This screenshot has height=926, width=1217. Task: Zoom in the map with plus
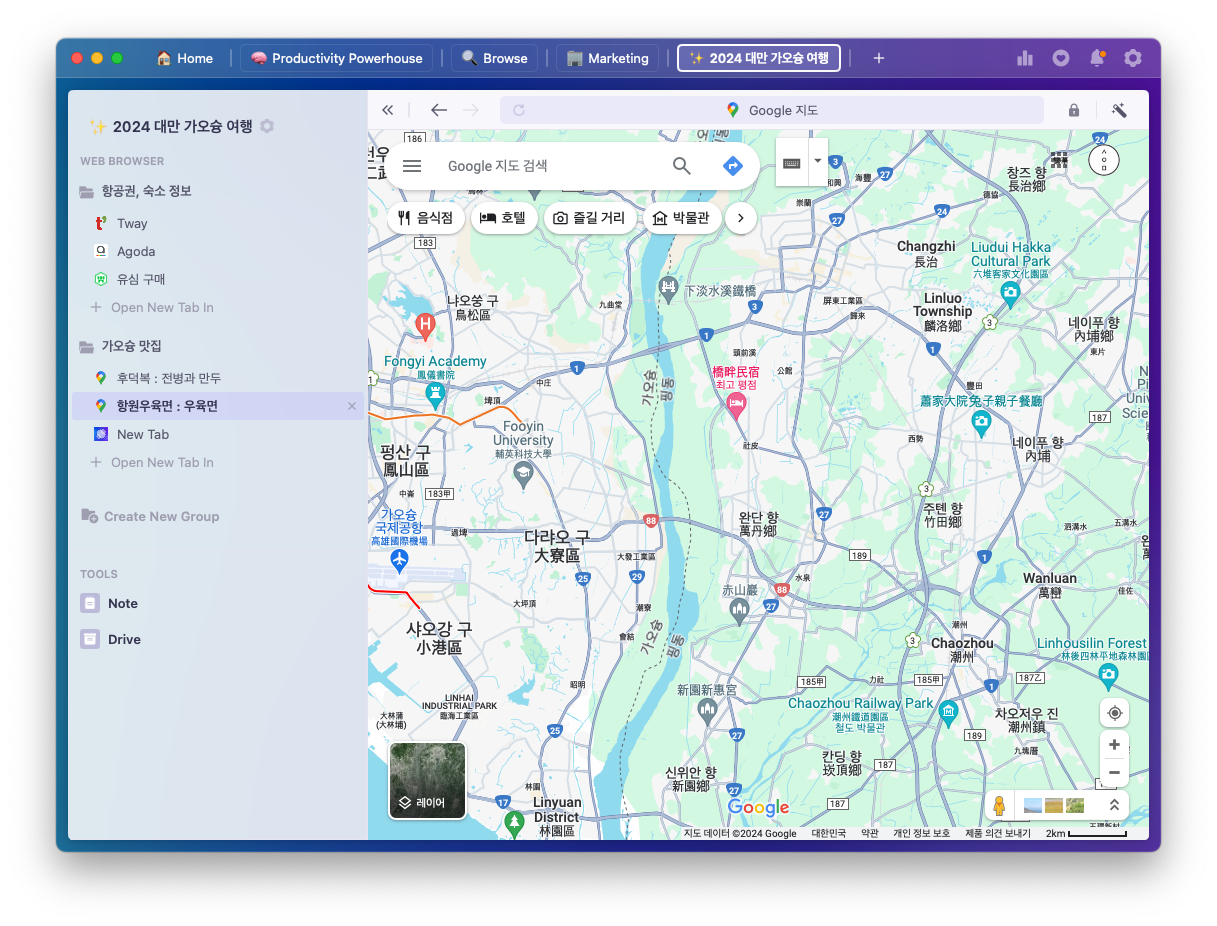click(x=1114, y=745)
